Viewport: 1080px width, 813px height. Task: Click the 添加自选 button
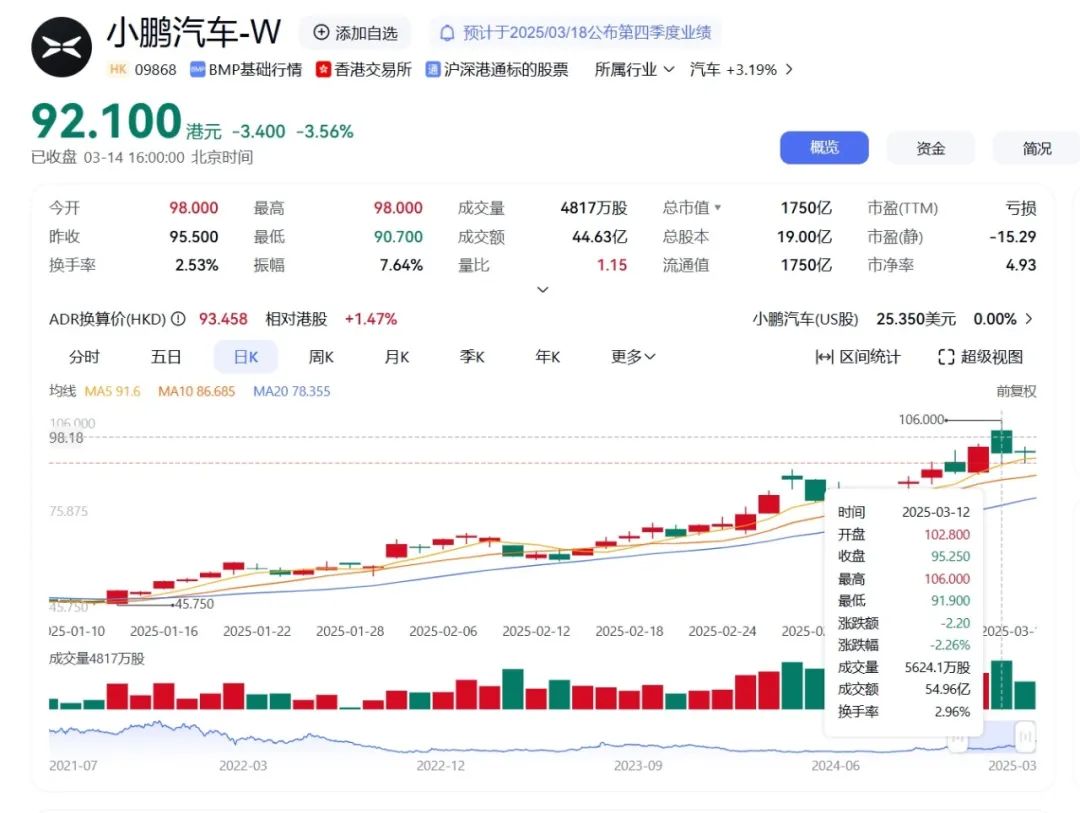(x=355, y=32)
